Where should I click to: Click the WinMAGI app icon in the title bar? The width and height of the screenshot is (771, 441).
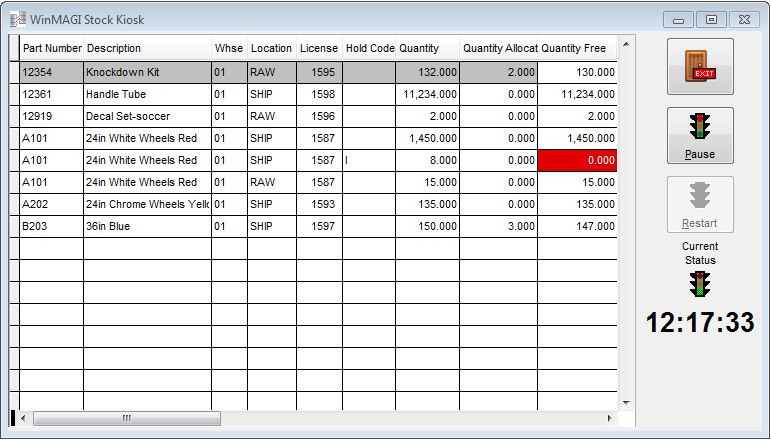point(18,20)
